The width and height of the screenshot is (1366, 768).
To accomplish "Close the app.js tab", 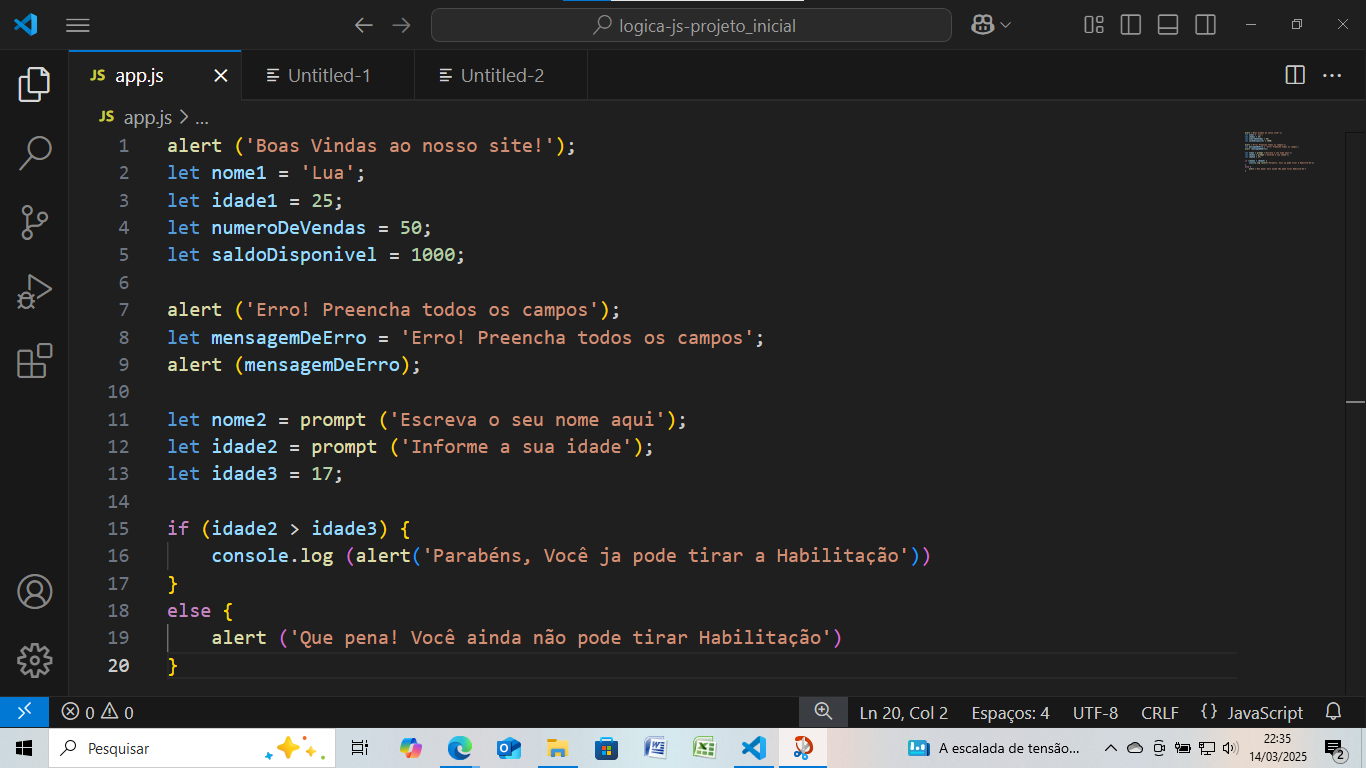I will pos(221,75).
